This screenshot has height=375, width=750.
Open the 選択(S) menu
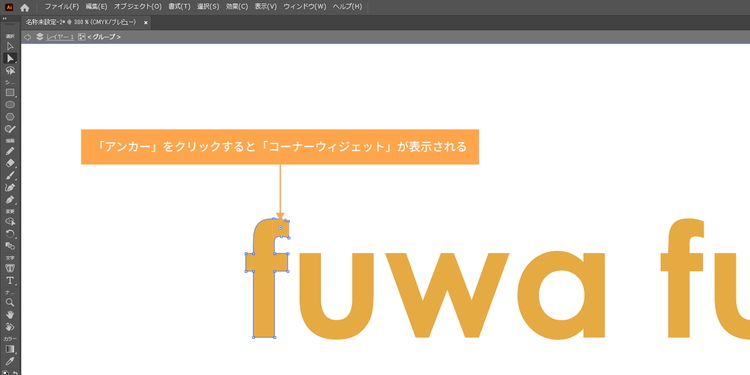tap(208, 7)
